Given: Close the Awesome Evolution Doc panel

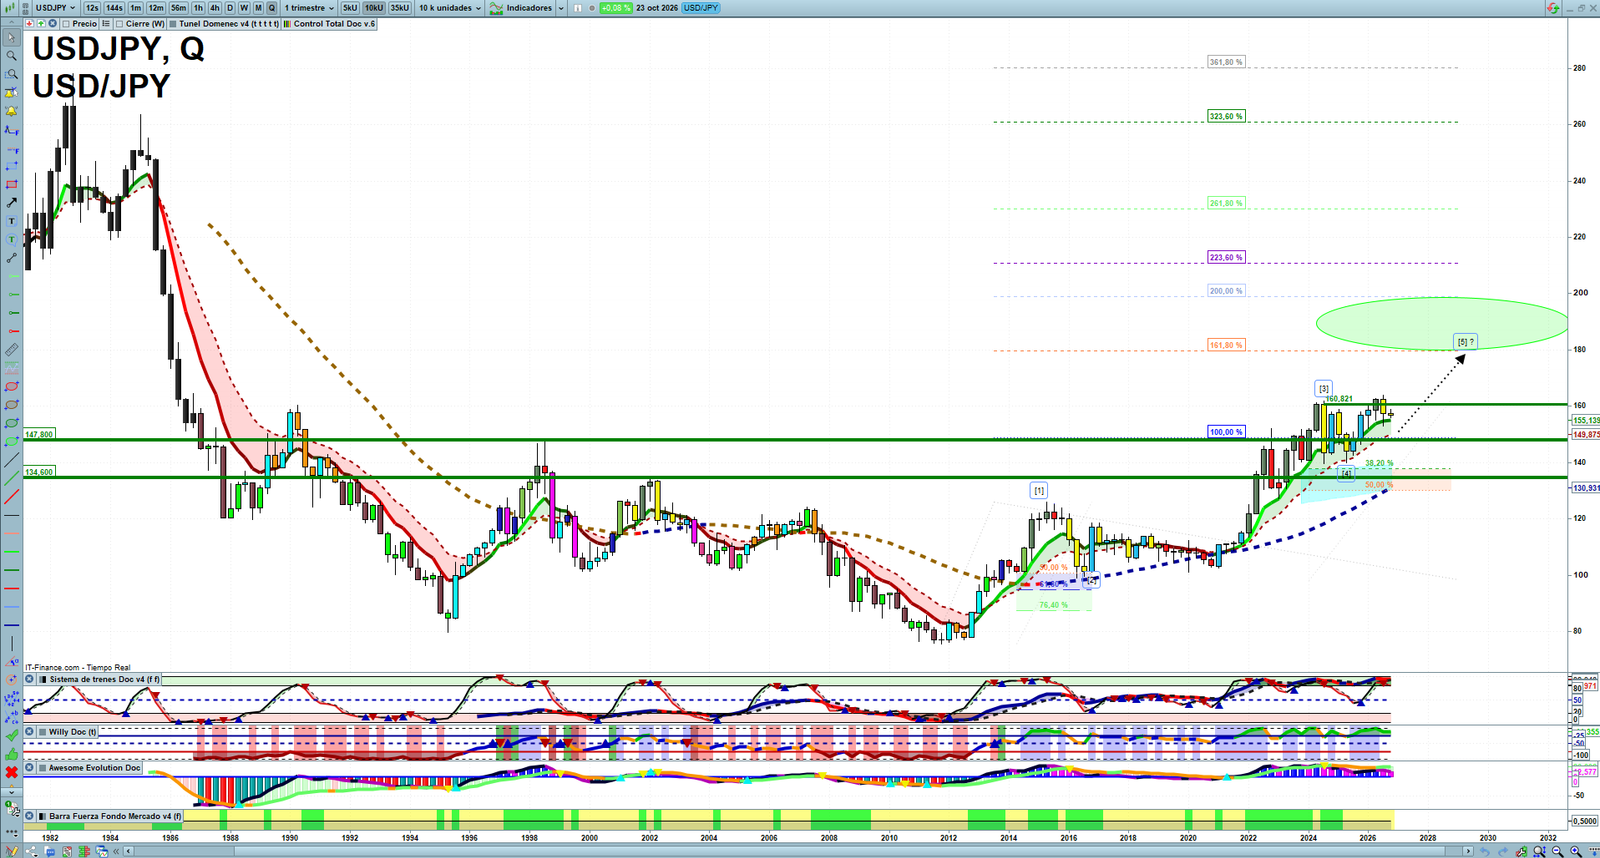Looking at the screenshot, I should pyautogui.click(x=30, y=768).
